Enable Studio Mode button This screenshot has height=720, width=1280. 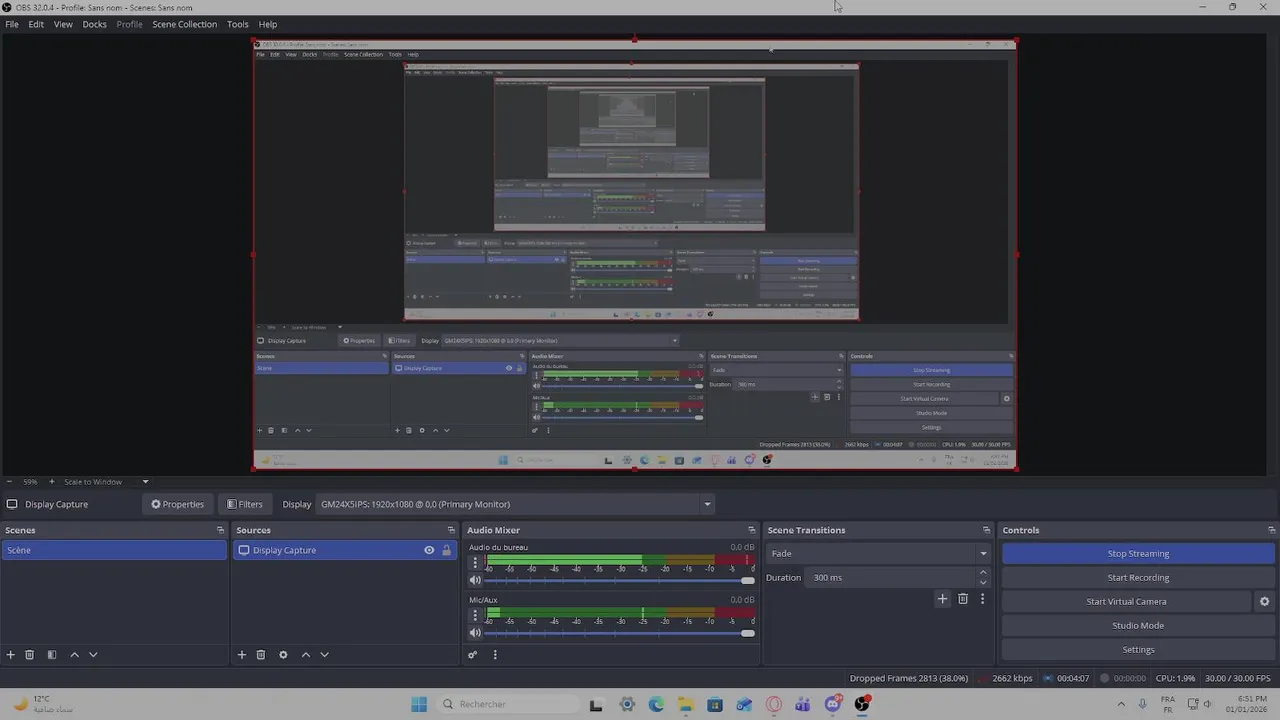coord(1138,626)
